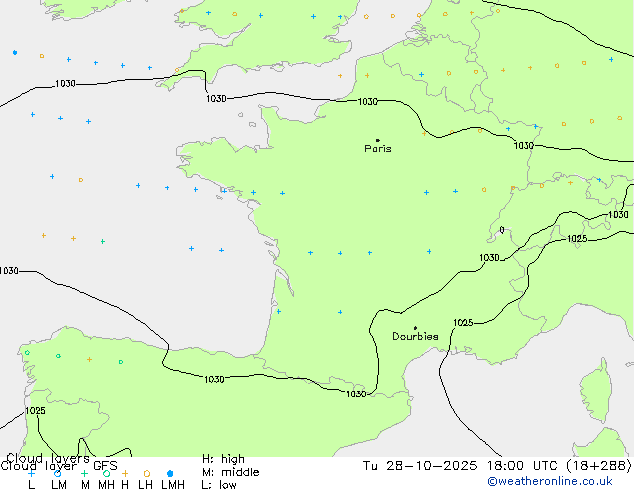Click the orange plus H legend symbol
The image size is (634, 490).
tap(125, 473)
